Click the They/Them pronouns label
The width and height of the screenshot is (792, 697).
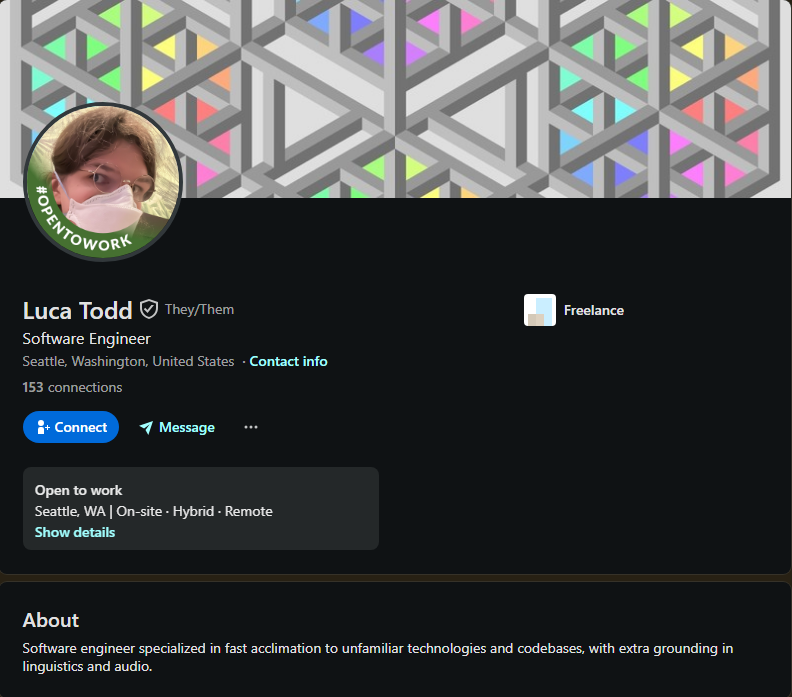[x=199, y=309]
